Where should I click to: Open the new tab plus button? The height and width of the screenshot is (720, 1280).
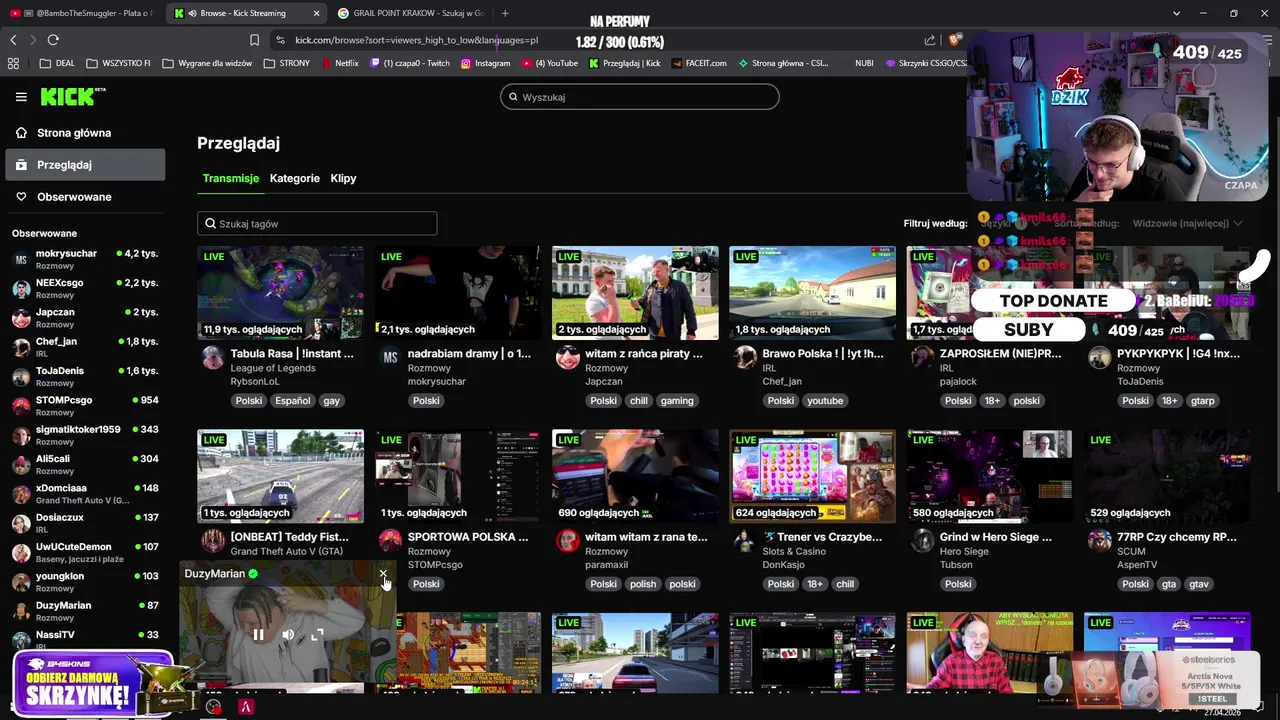505,13
